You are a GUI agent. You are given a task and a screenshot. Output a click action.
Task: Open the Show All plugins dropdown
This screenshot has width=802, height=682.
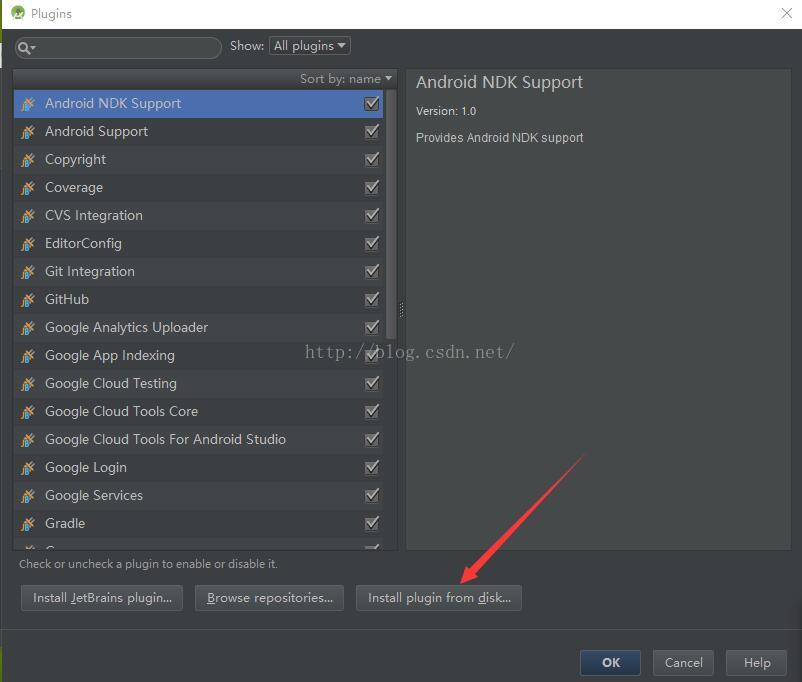point(310,46)
